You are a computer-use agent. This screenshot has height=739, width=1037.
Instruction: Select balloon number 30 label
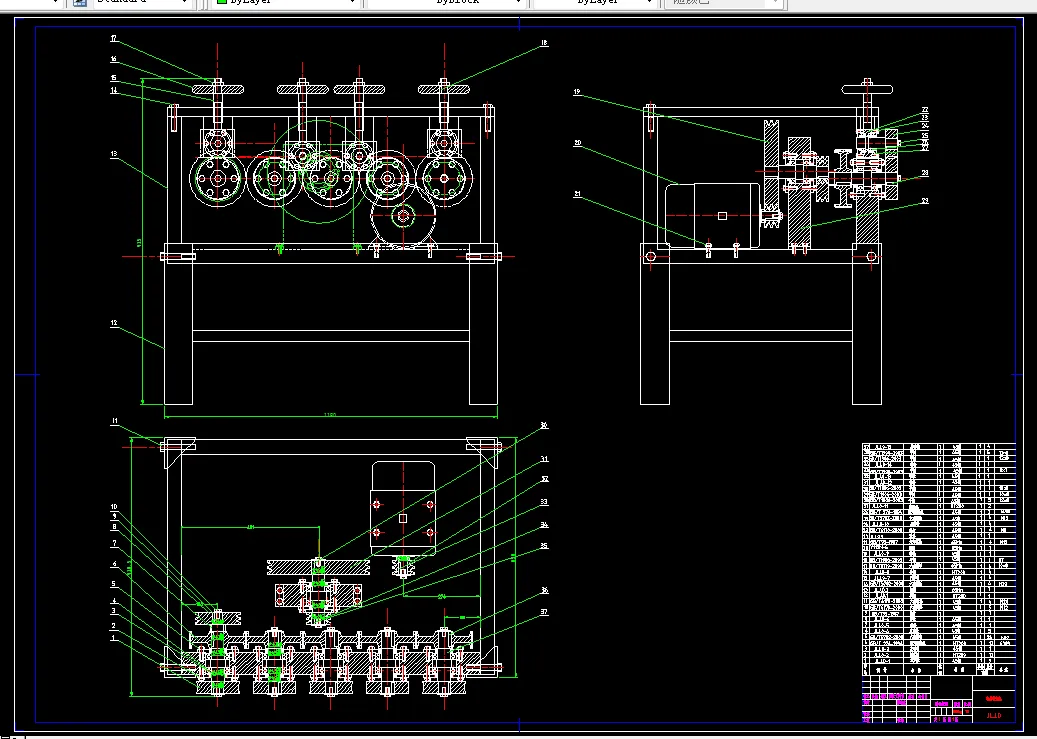pos(544,425)
